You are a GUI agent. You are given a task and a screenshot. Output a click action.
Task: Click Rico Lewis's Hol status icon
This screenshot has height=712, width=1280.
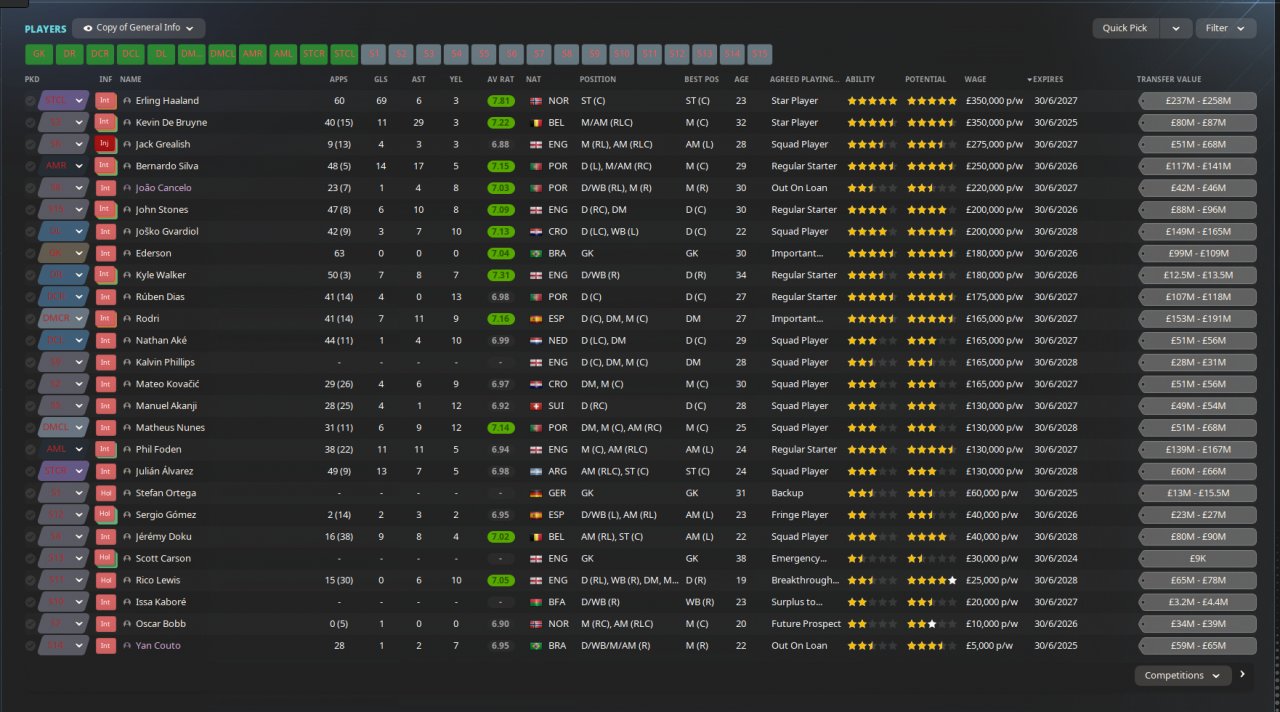(x=105, y=580)
